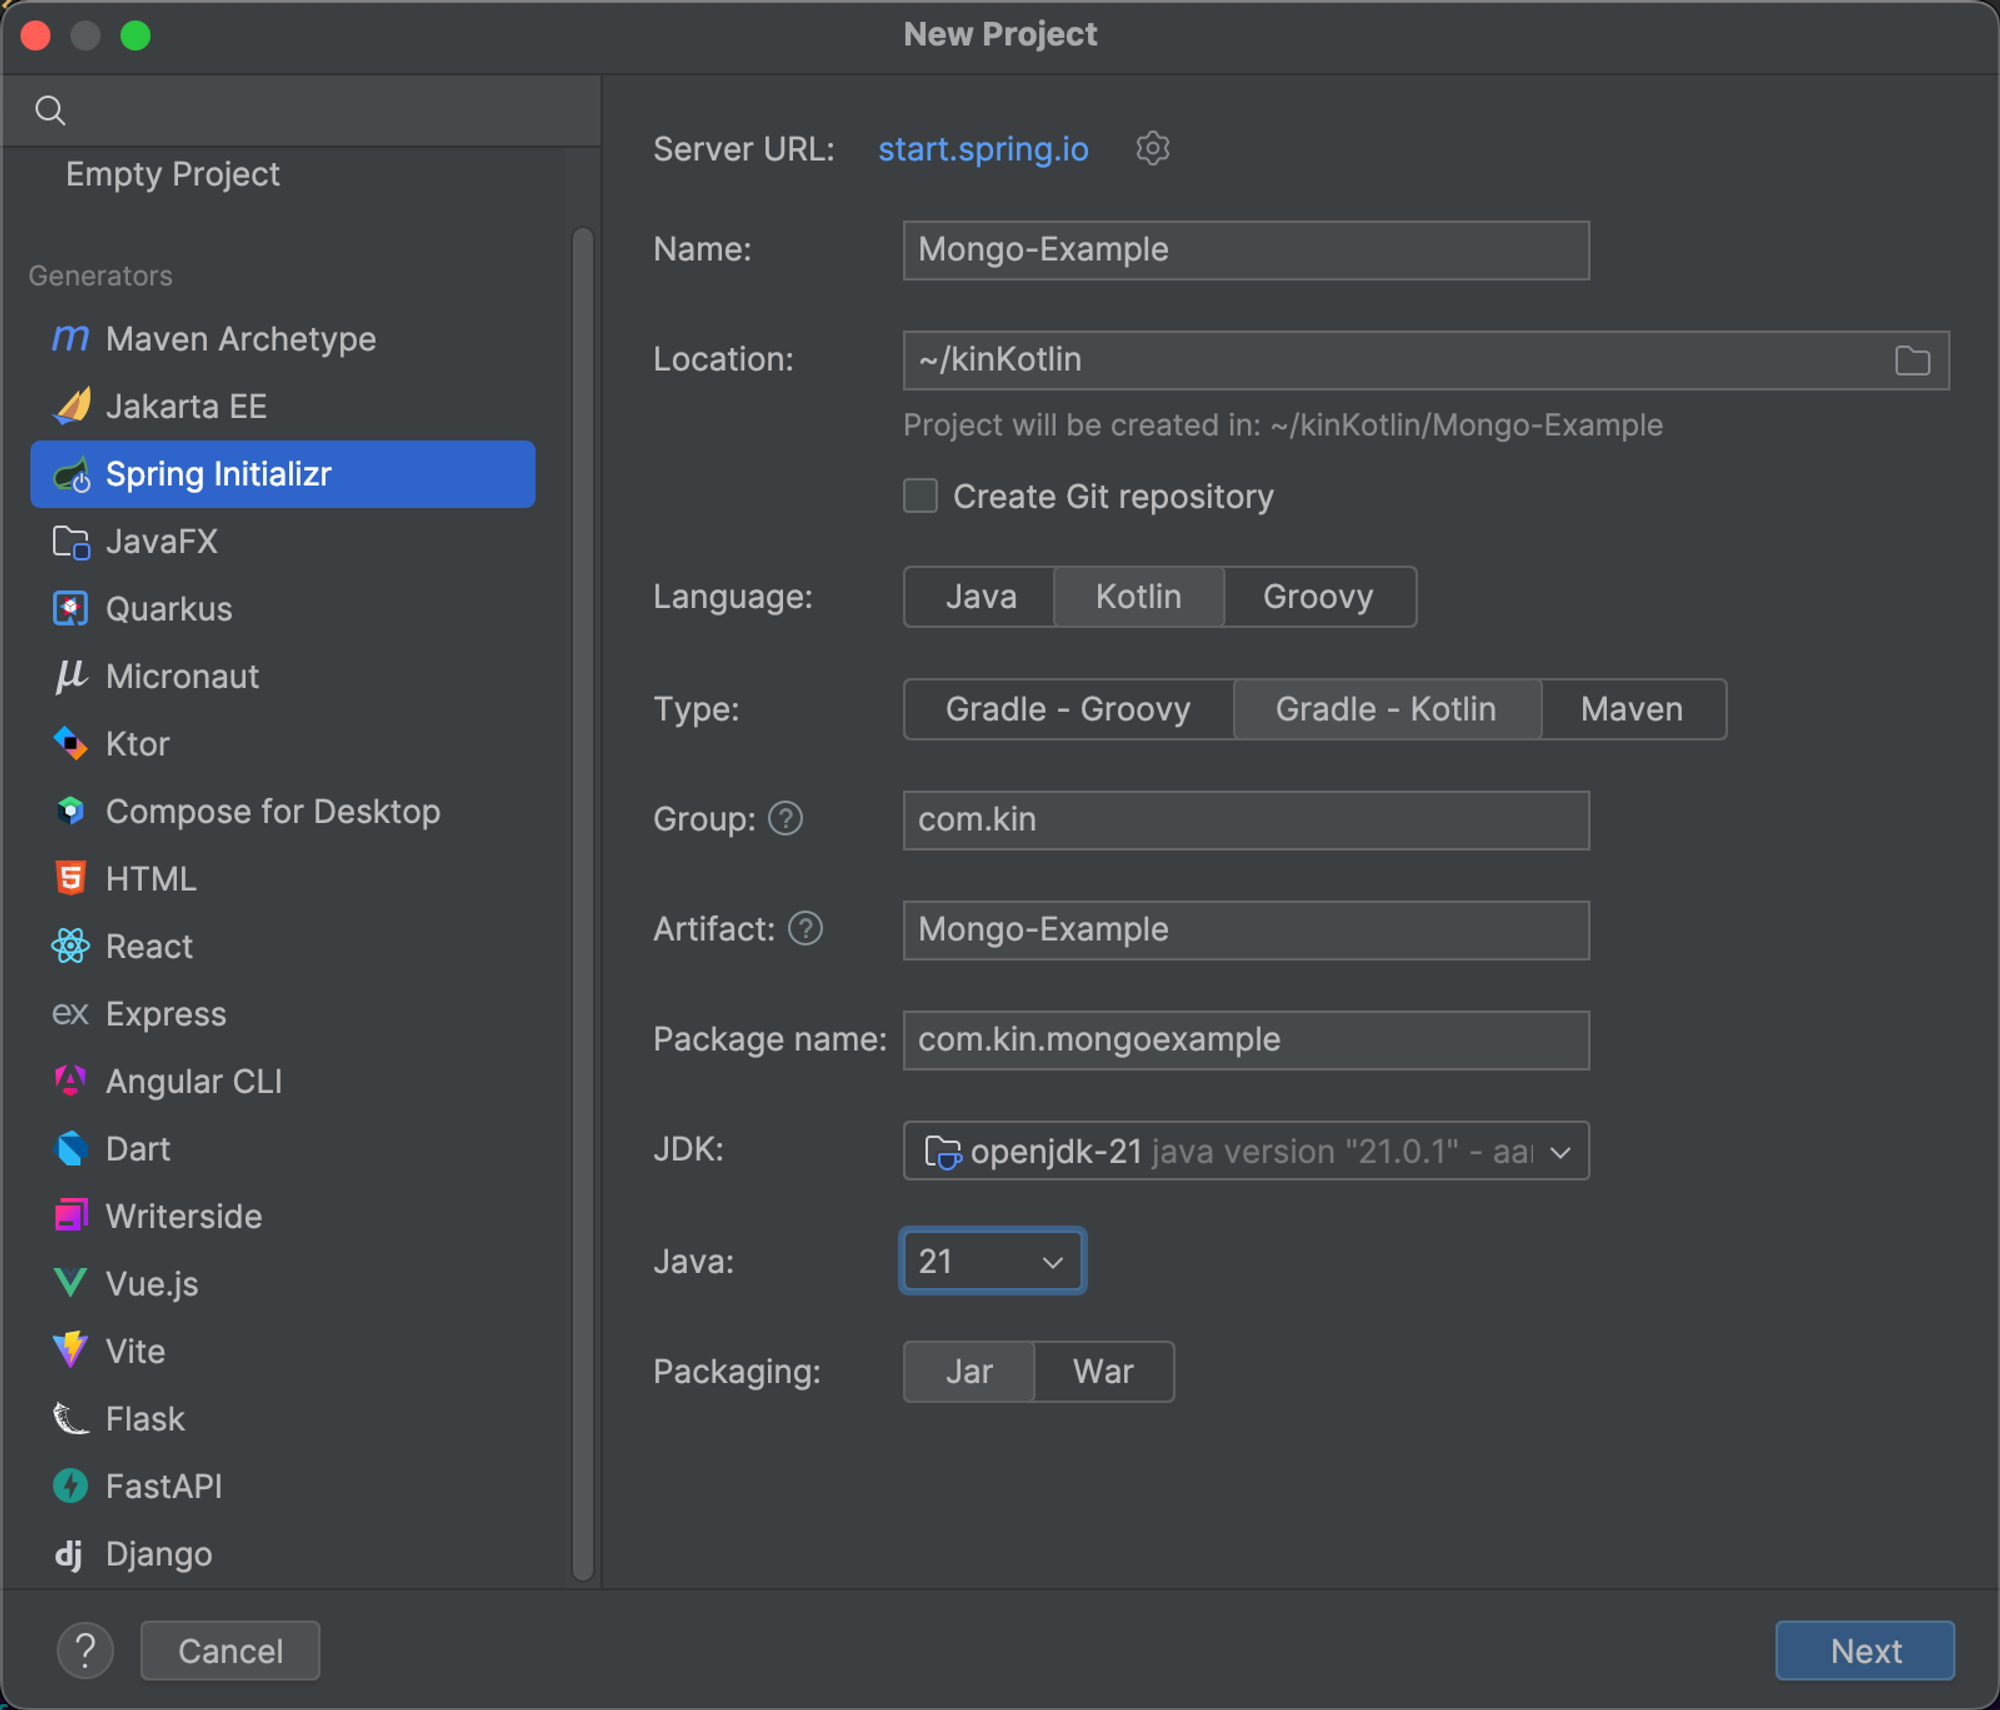The height and width of the screenshot is (1710, 2000).
Task: Switch language to Java
Action: (x=979, y=597)
